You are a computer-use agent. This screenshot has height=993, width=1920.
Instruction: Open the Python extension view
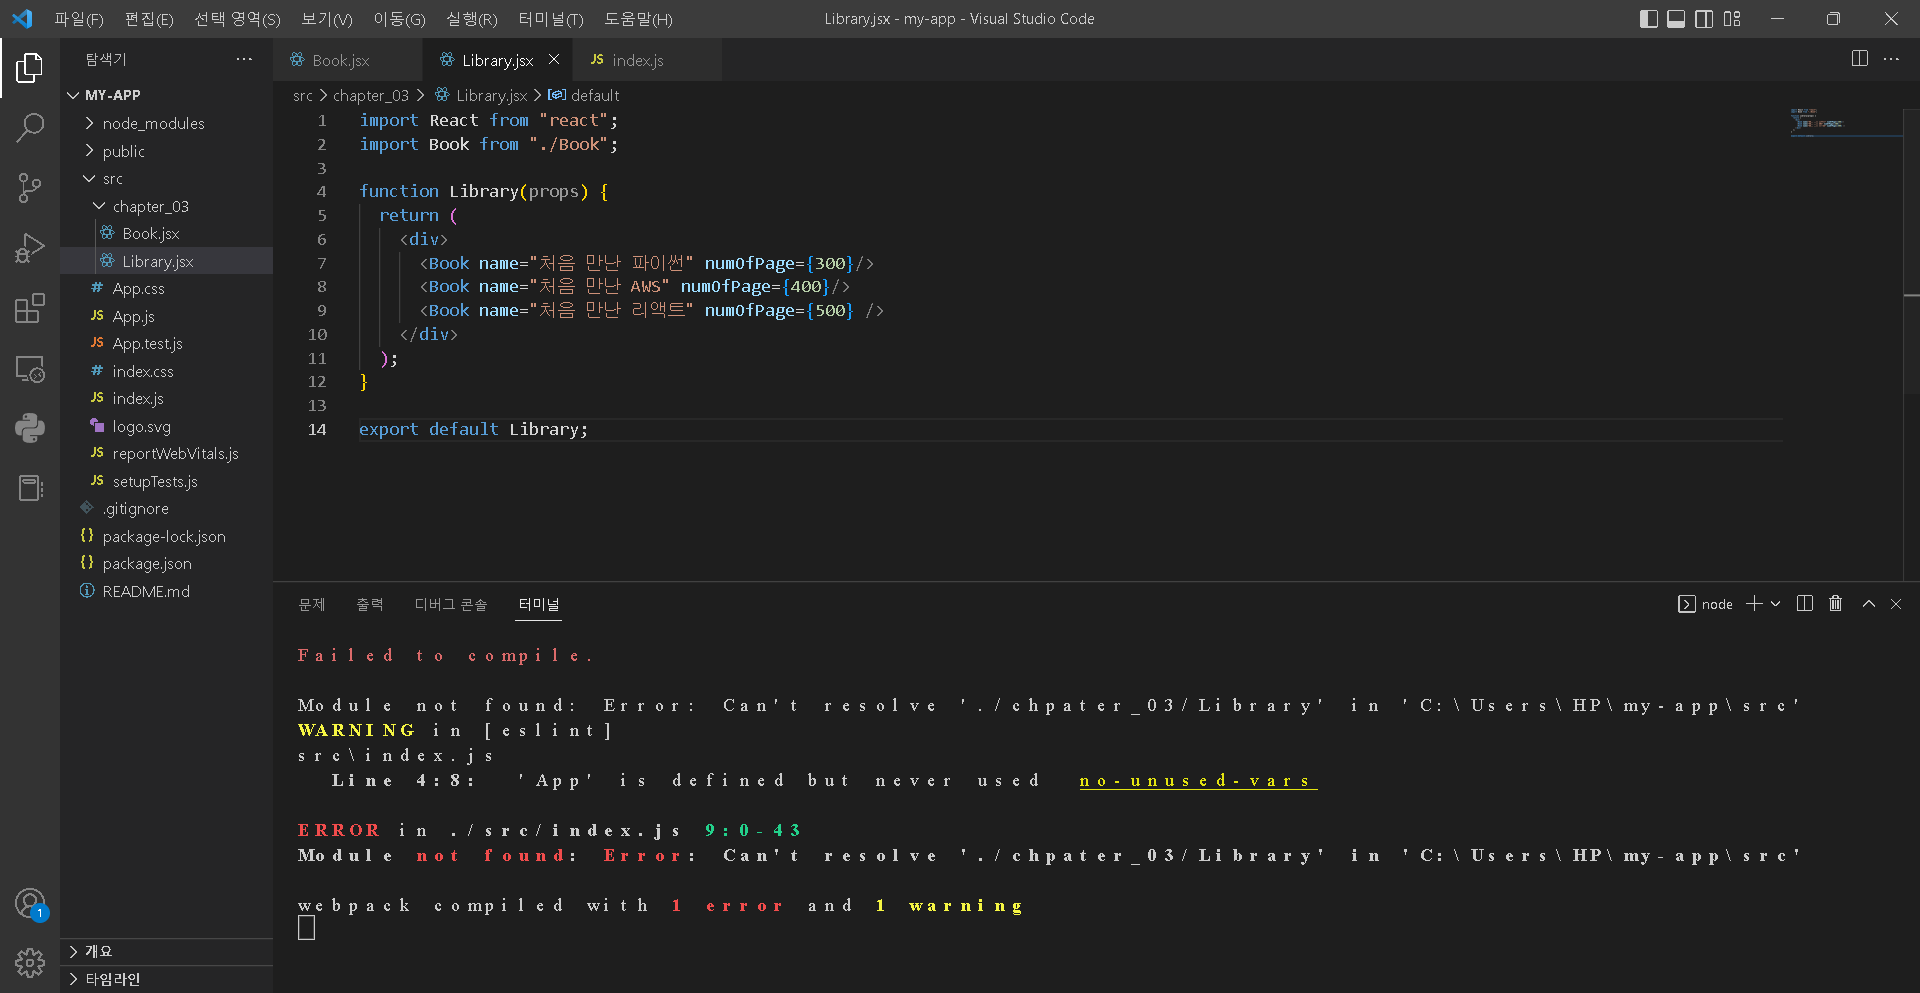tap(30, 428)
